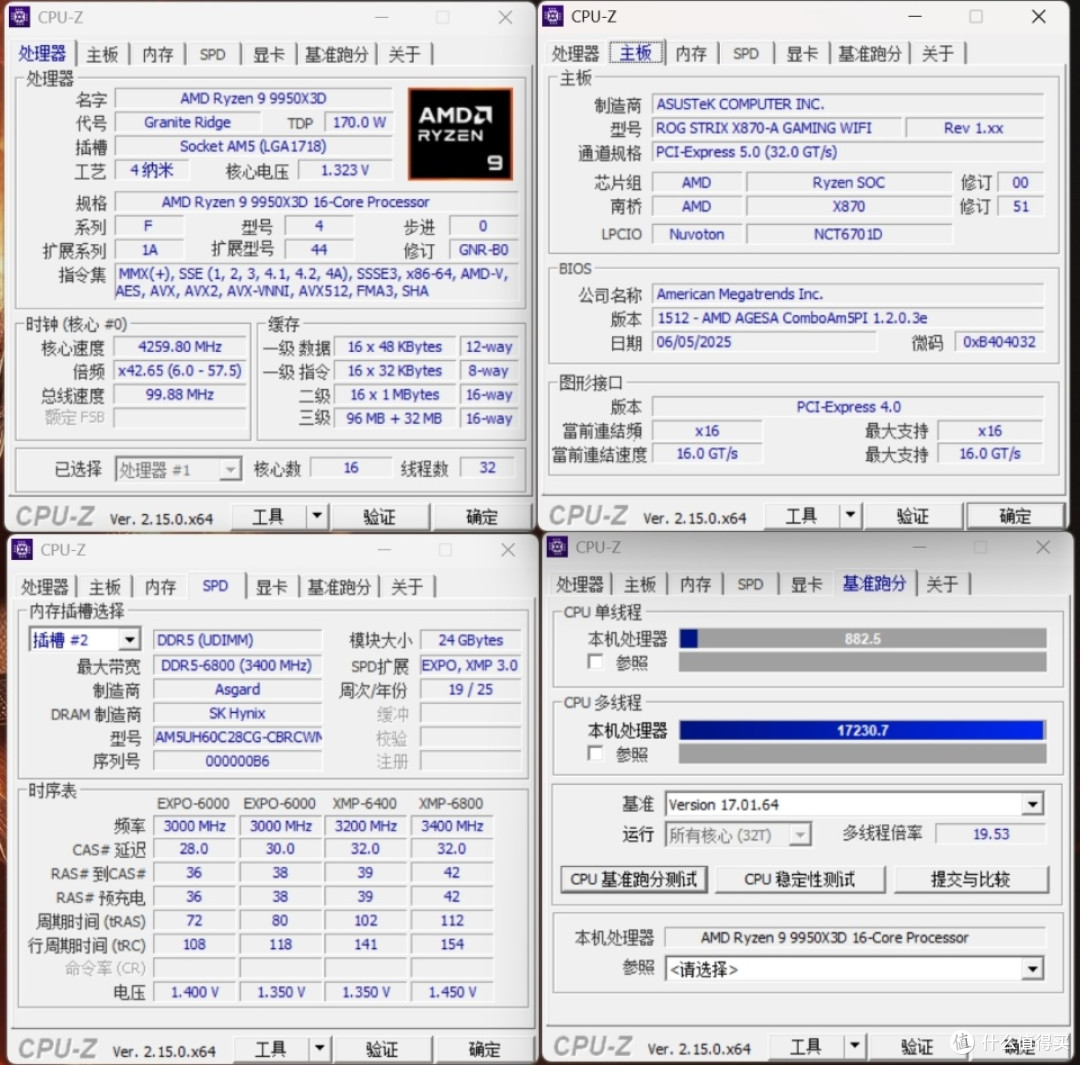1080x1065 pixels.
Task: Click the 4259.80 MHz core speed value
Action: click(x=180, y=347)
